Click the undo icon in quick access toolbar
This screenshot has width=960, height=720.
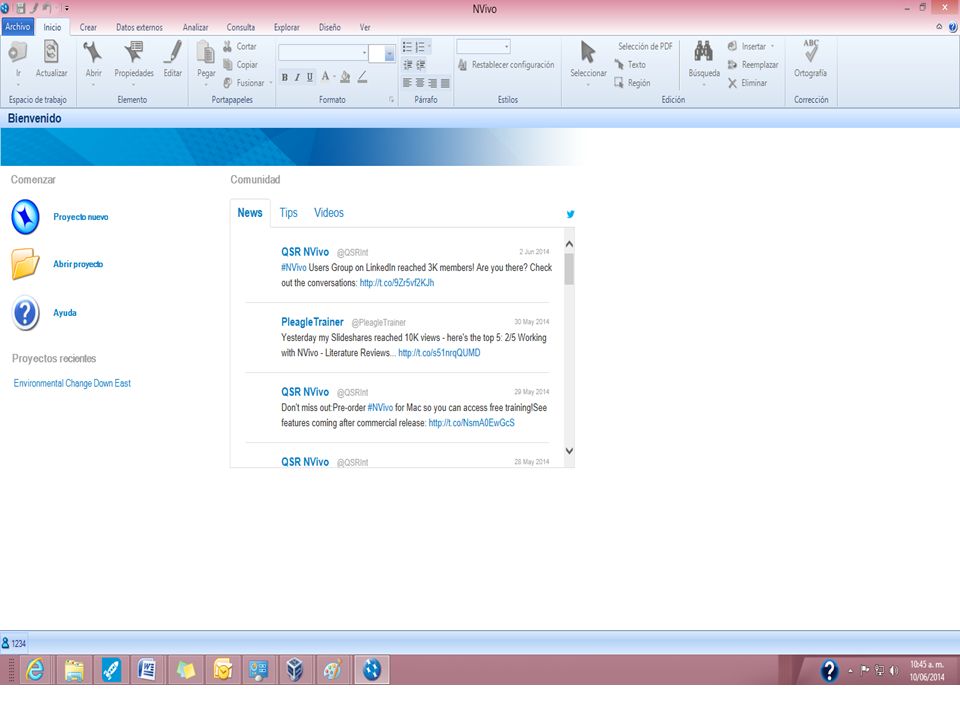[x=47, y=9]
